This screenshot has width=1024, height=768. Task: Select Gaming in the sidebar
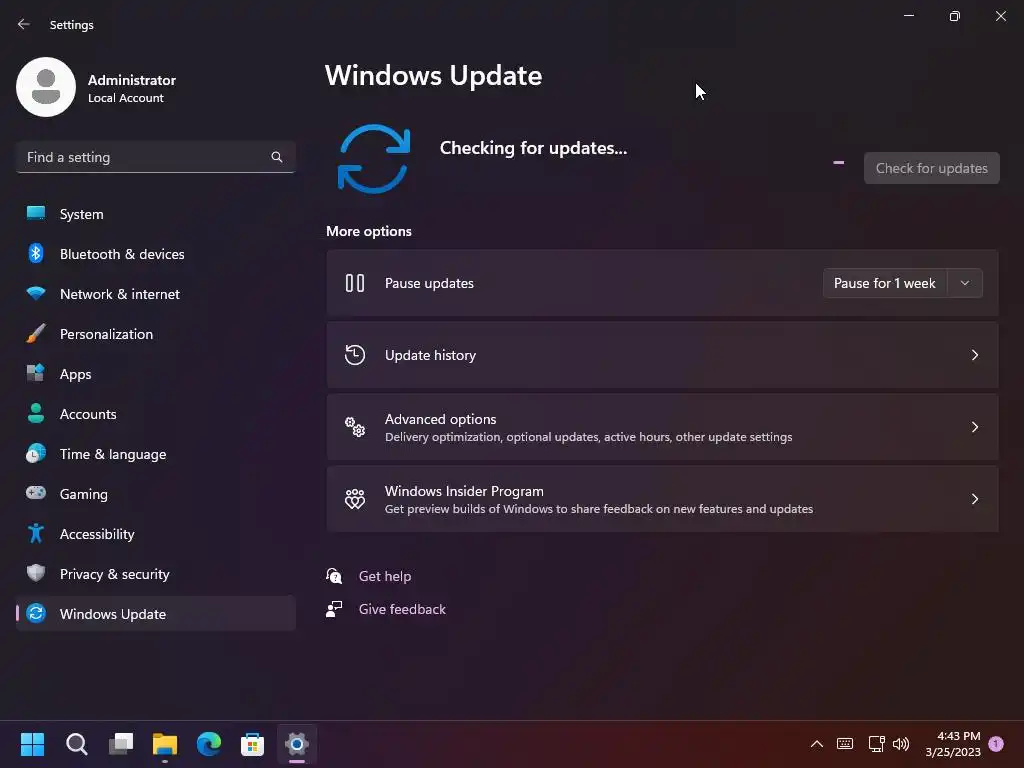[x=155, y=494]
